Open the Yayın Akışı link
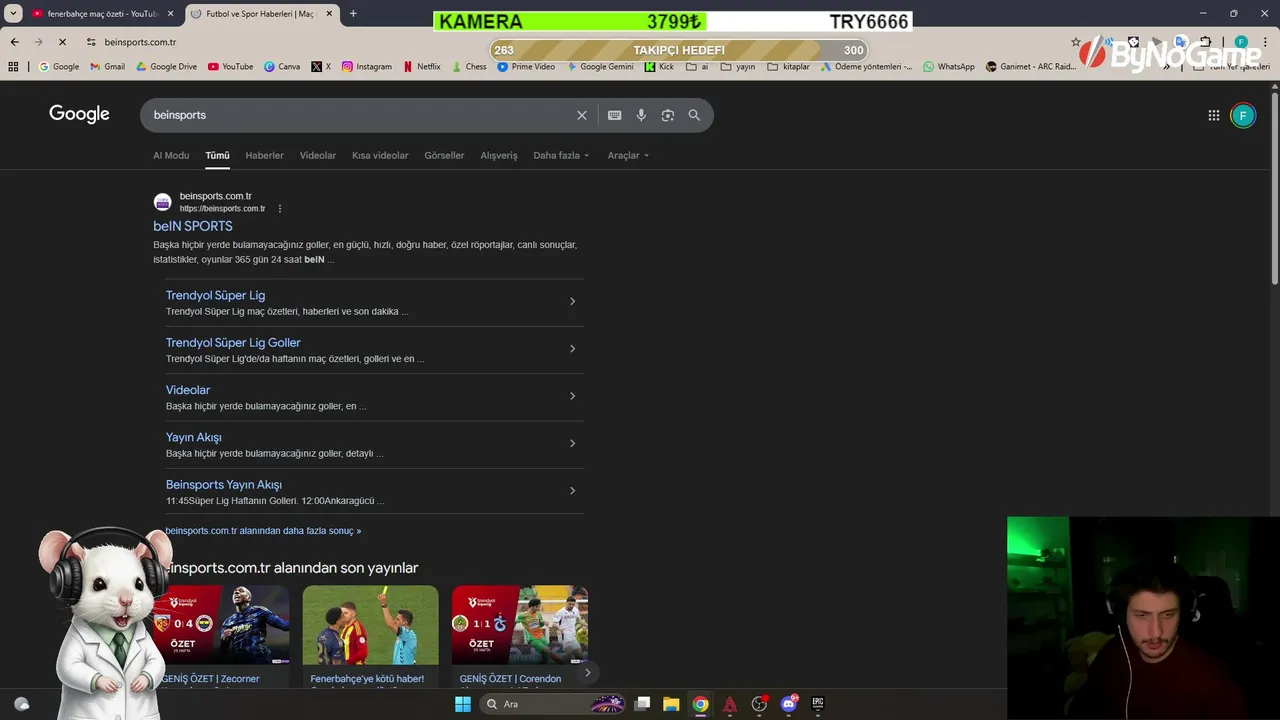Image resolution: width=1280 pixels, height=720 pixels. tap(194, 437)
